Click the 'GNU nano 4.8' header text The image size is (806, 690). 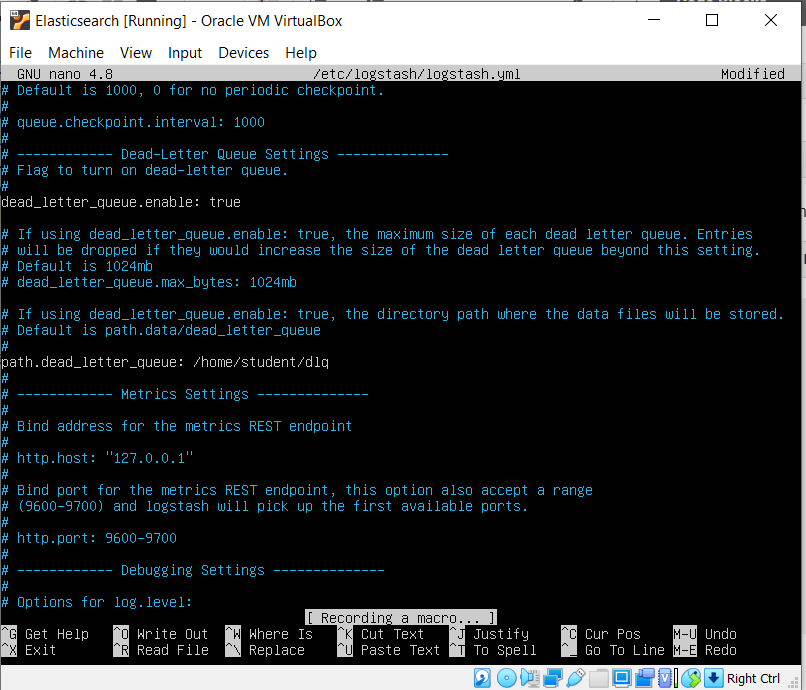[x=65, y=74]
